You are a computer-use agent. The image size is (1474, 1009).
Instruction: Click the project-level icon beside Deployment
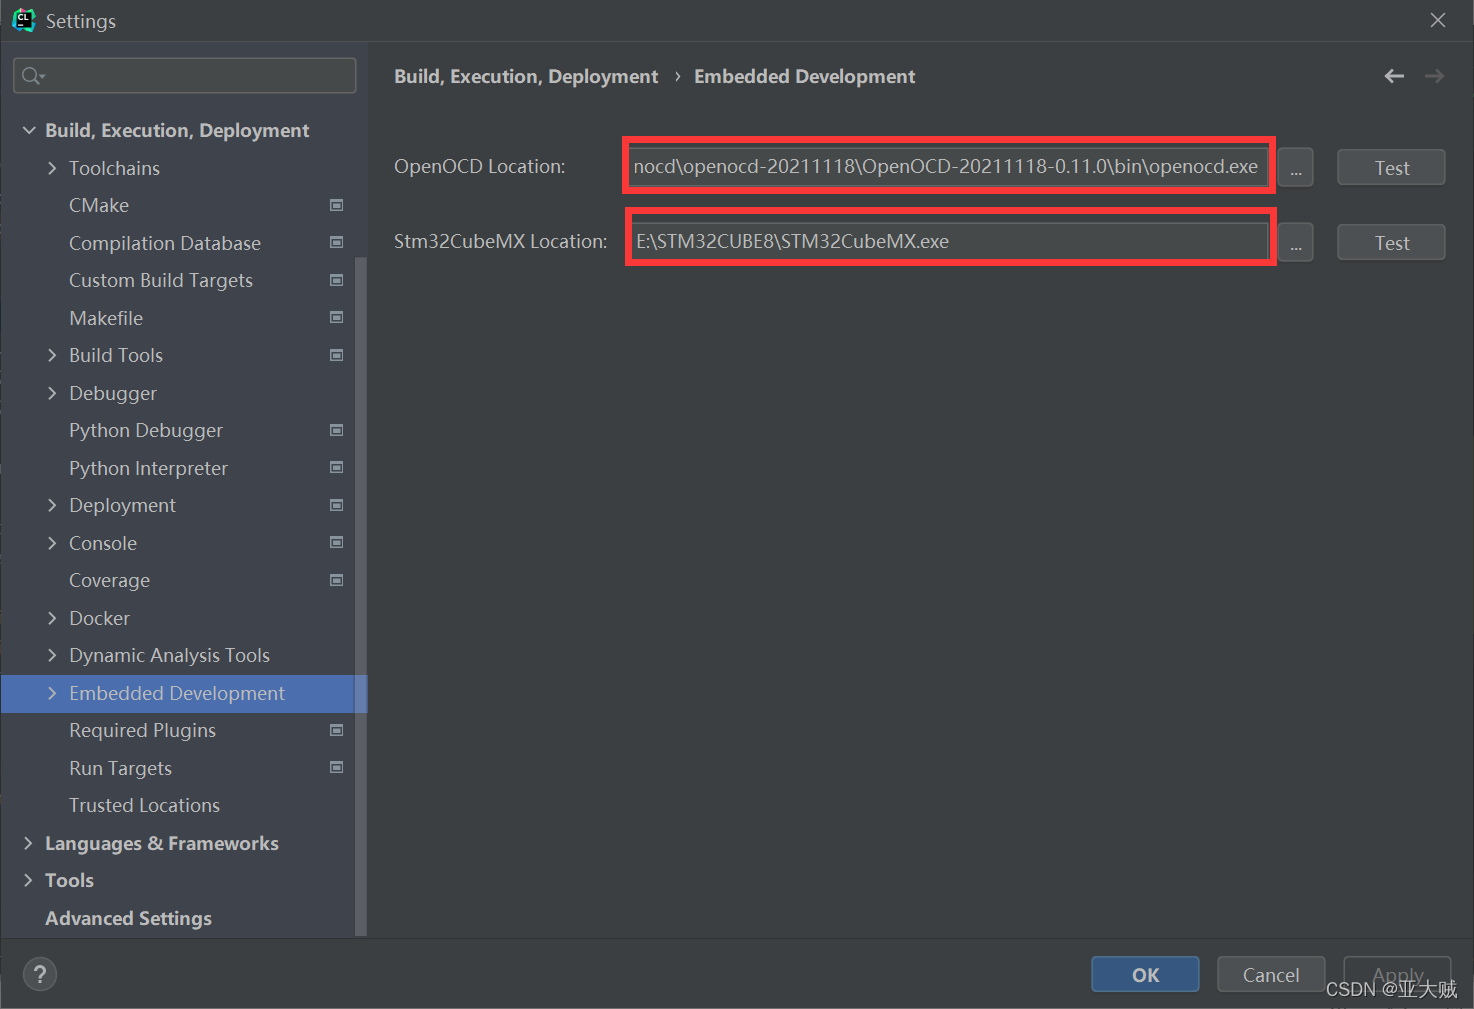[x=337, y=505]
